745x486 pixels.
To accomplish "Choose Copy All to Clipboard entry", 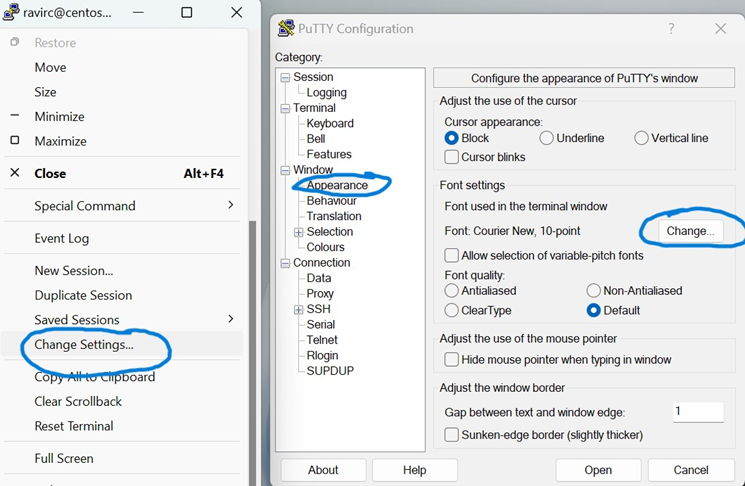I will coord(123,377).
